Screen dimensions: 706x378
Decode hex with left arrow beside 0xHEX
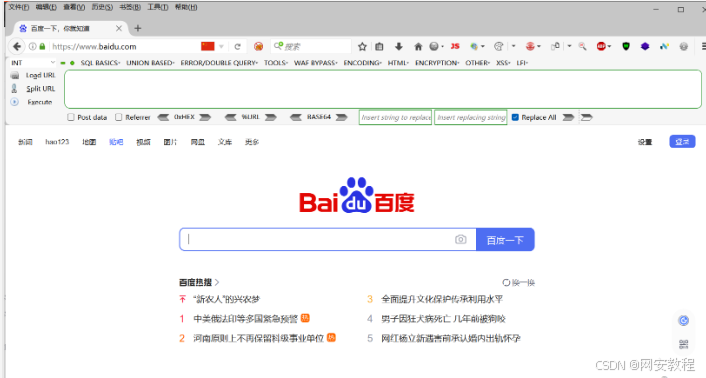coord(163,117)
